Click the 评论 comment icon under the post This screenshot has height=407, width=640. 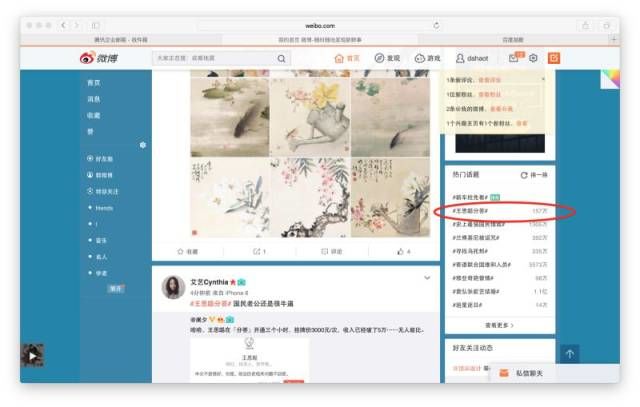click(332, 251)
